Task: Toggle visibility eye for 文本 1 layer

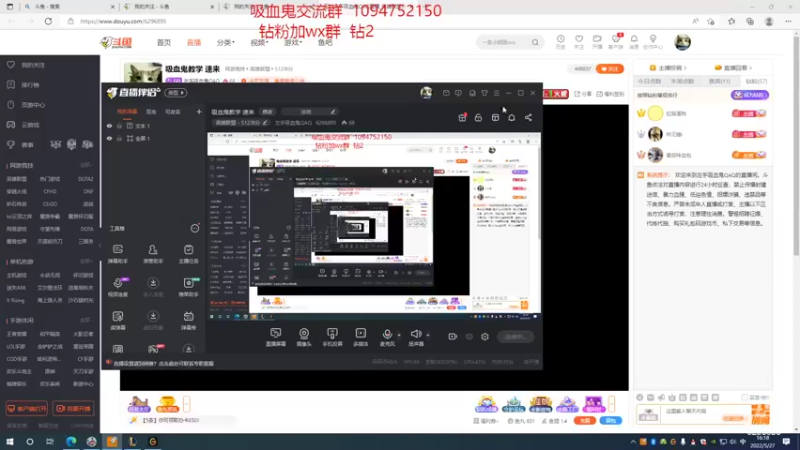Action: coord(109,126)
